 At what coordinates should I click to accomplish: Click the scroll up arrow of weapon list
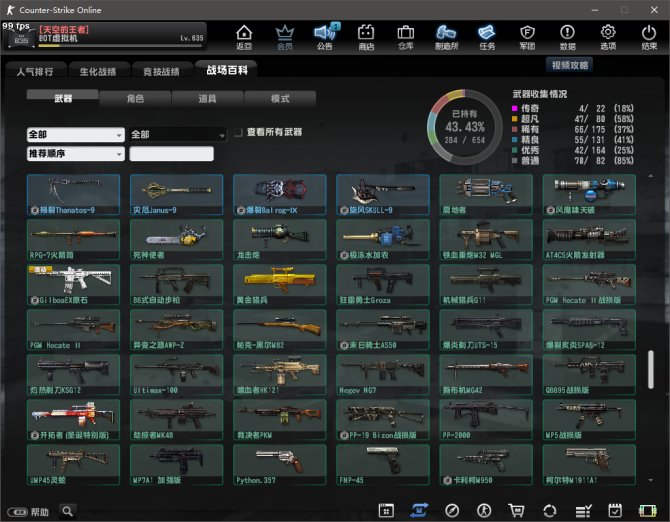point(651,176)
